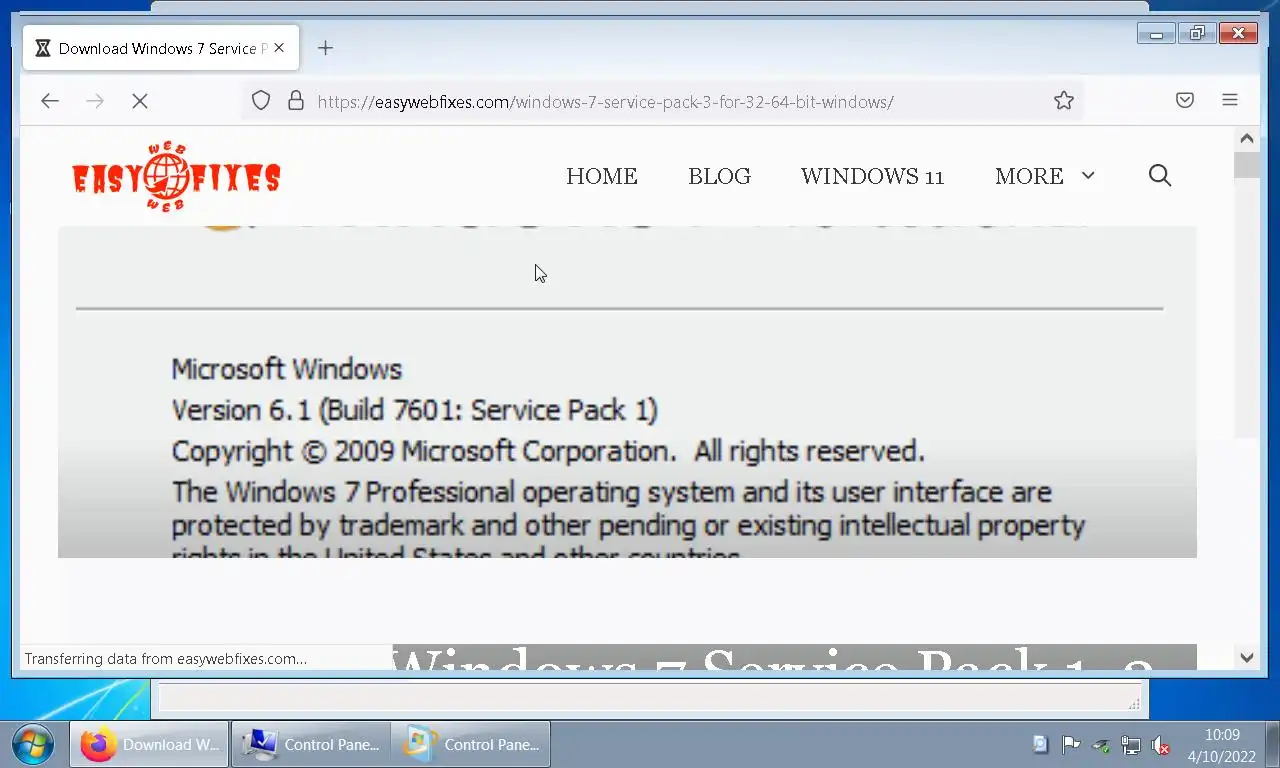Bookmark this page with the star
The height and width of the screenshot is (768, 1280).
1064,100
